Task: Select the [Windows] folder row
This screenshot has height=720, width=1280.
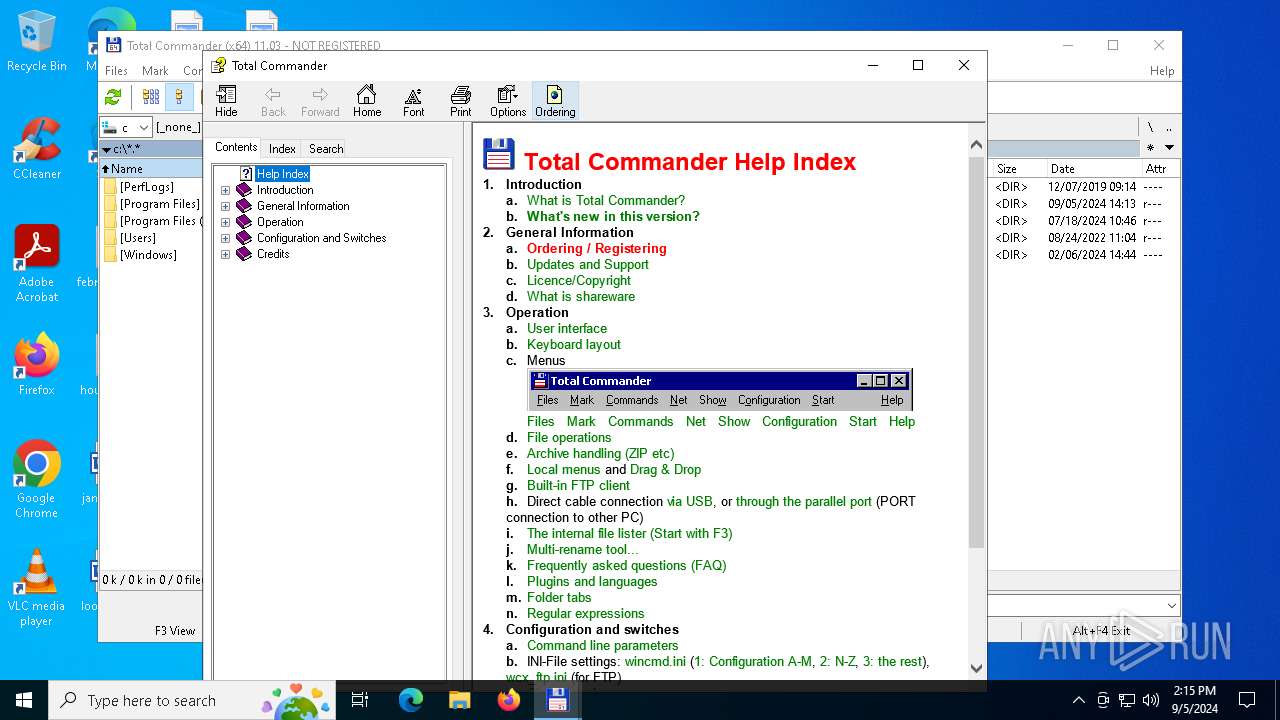Action: pos(151,255)
